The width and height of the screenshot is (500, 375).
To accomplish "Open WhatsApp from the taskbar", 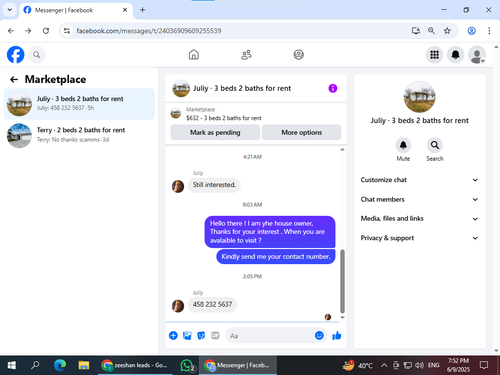I will (187, 365).
